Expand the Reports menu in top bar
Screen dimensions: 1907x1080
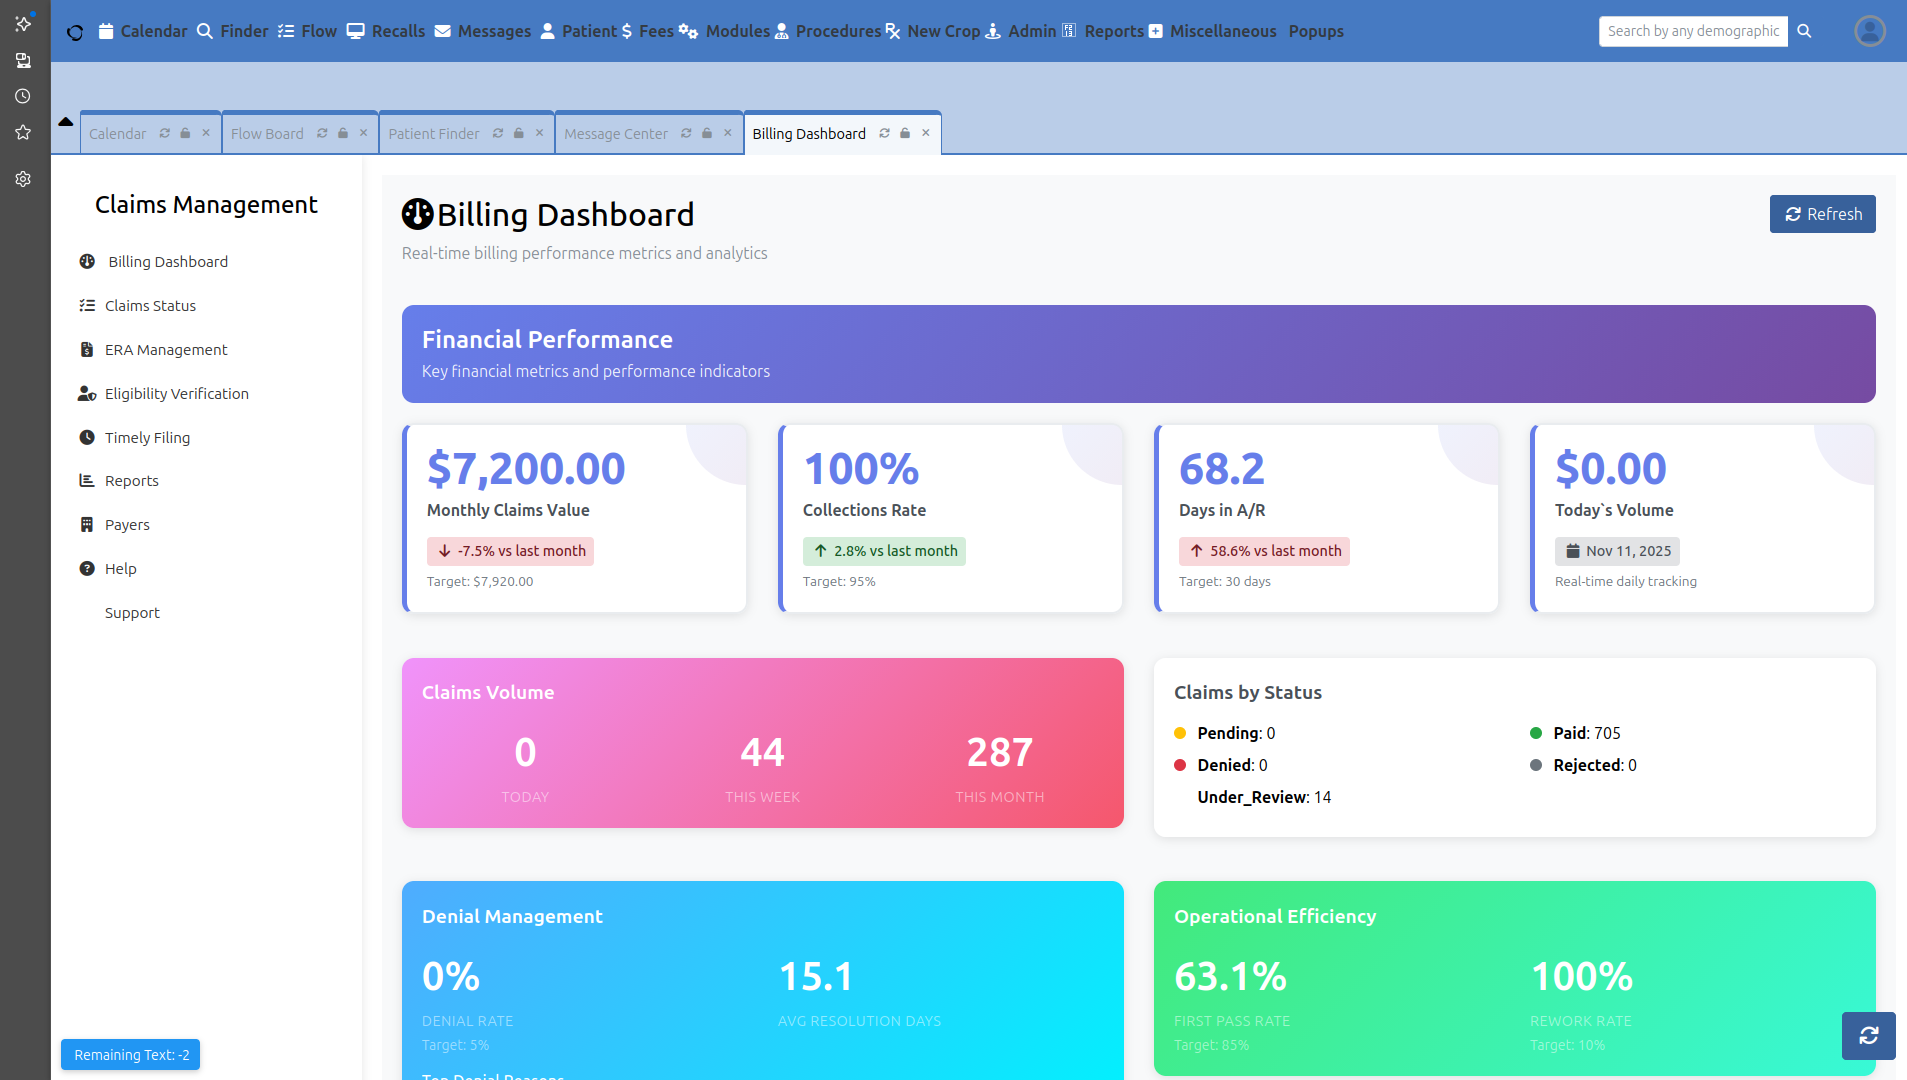1103,31
